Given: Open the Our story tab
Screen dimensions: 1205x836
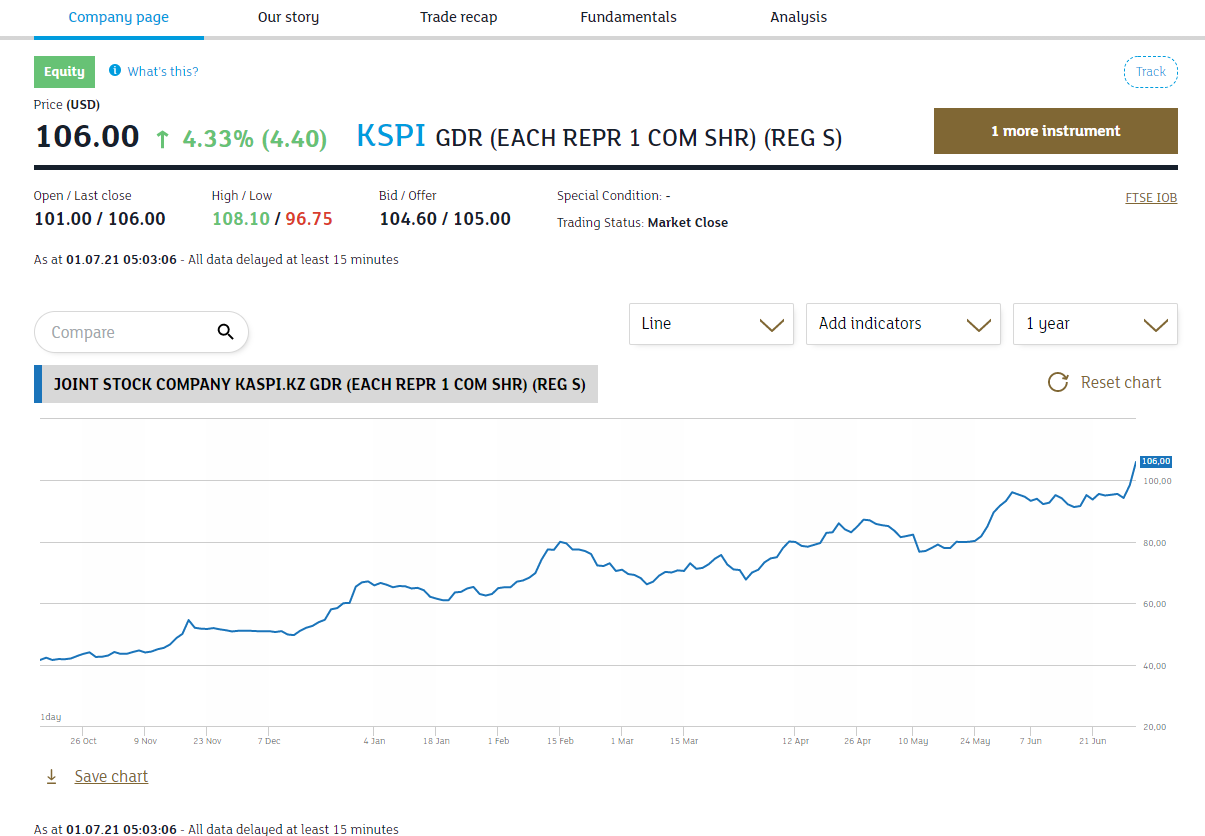Looking at the screenshot, I should (288, 17).
